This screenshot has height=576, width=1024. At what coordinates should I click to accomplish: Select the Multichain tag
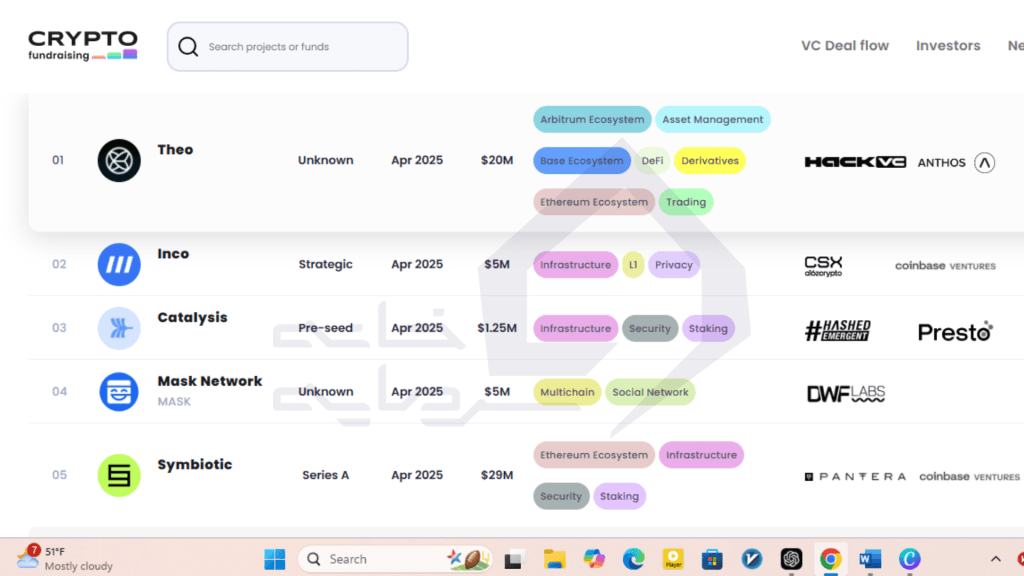click(567, 392)
